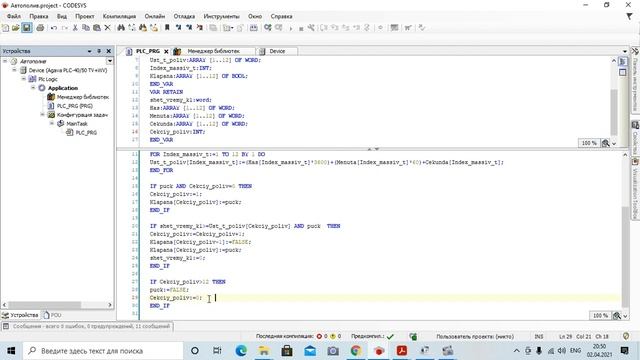Select the PLC_PRG editor tab
This screenshot has width=640, height=360.
[x=147, y=51]
